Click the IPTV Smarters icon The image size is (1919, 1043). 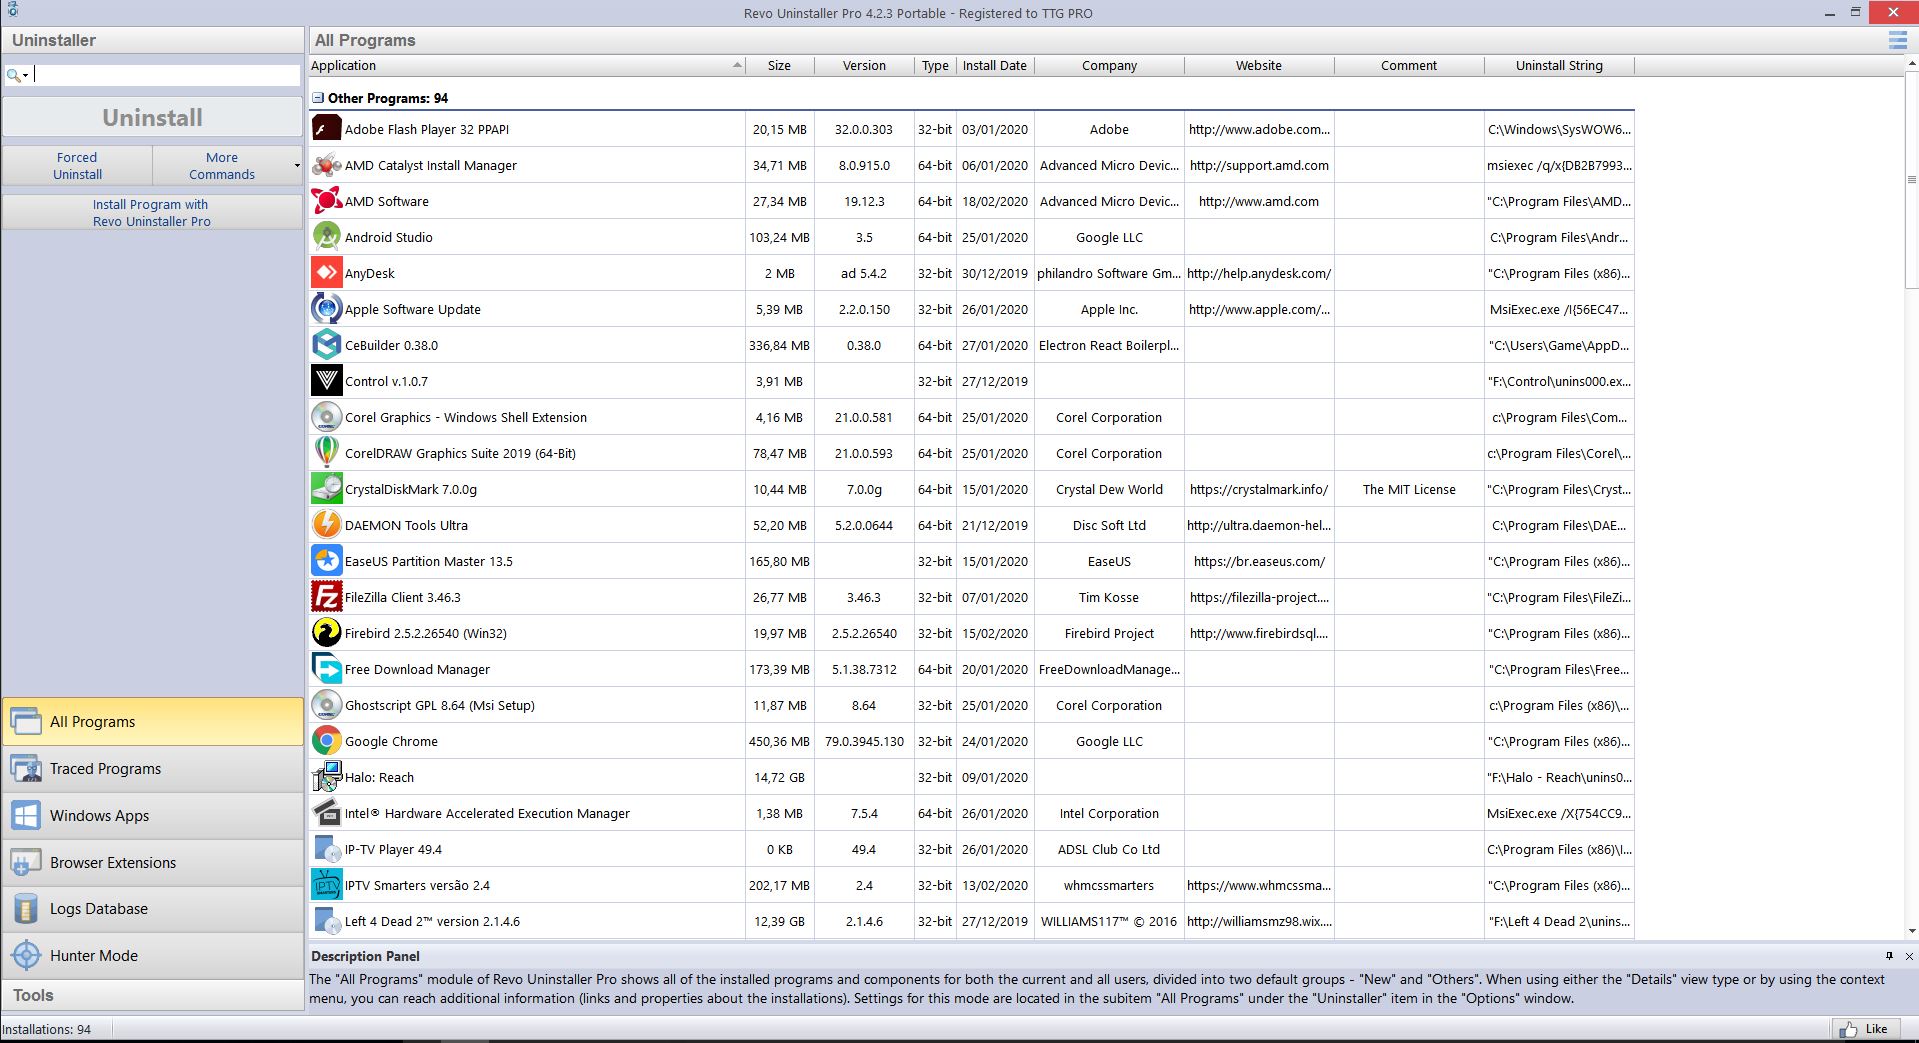tap(326, 885)
